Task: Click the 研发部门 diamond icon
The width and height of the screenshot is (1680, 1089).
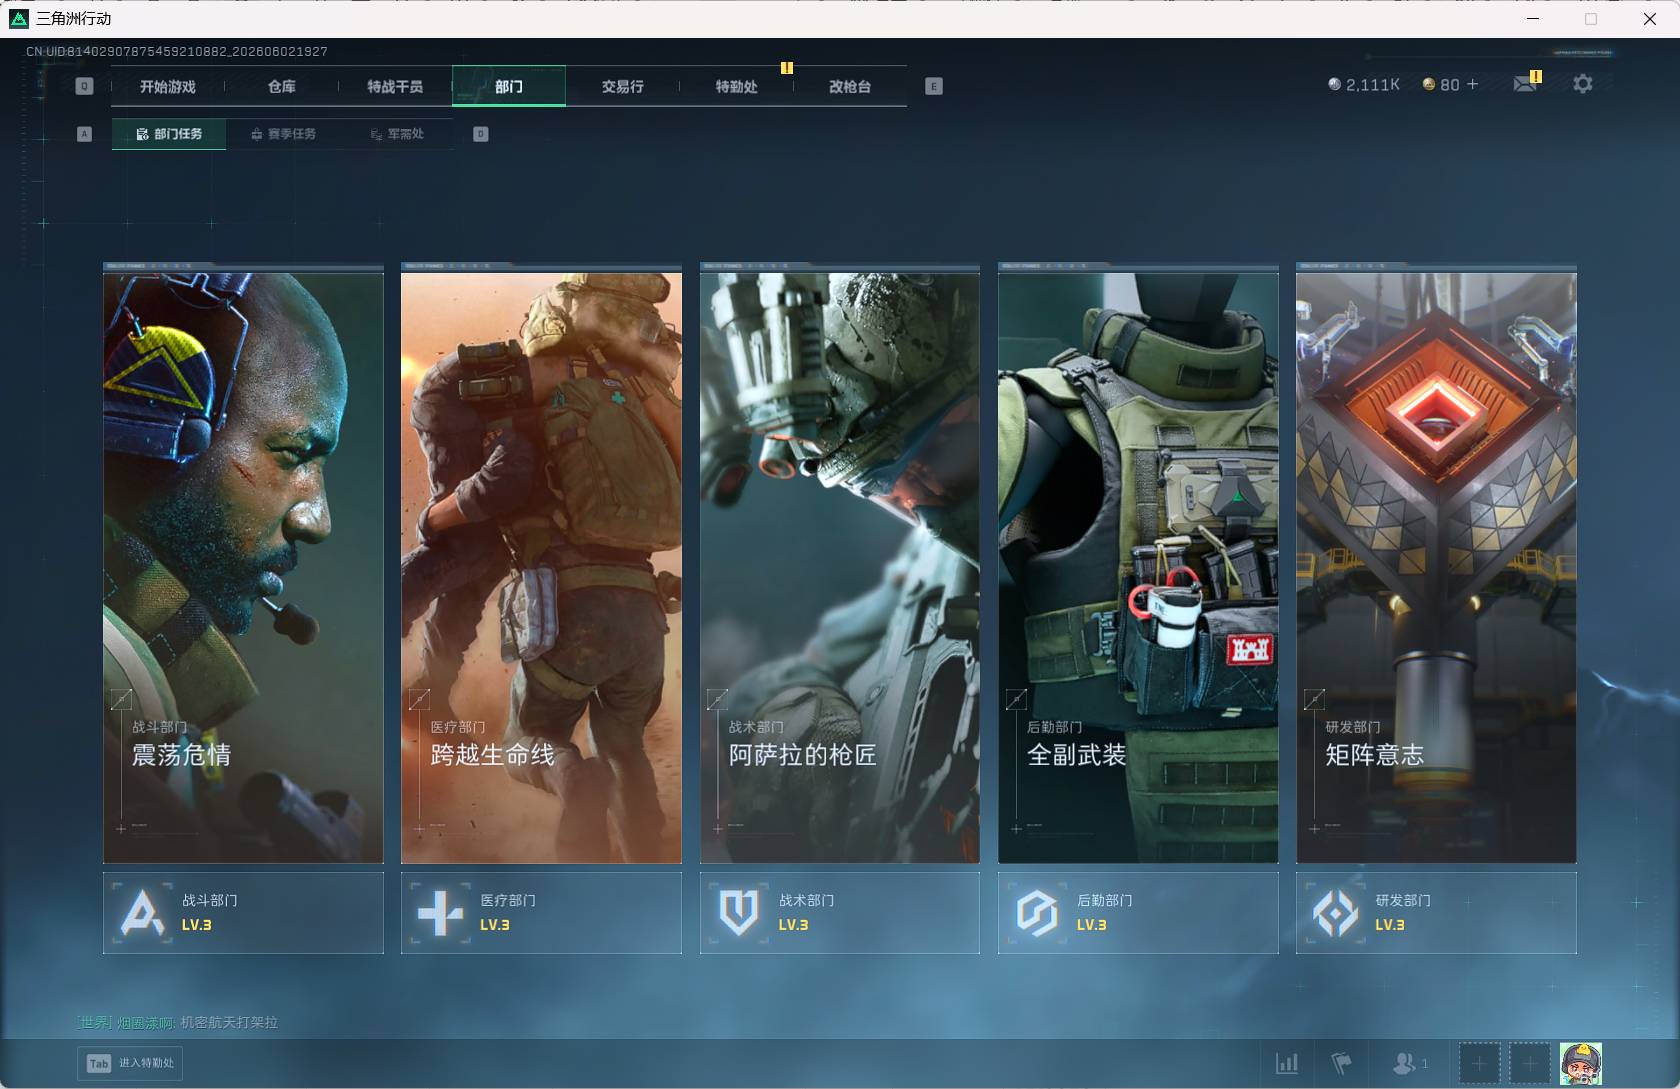Action: 1335,912
